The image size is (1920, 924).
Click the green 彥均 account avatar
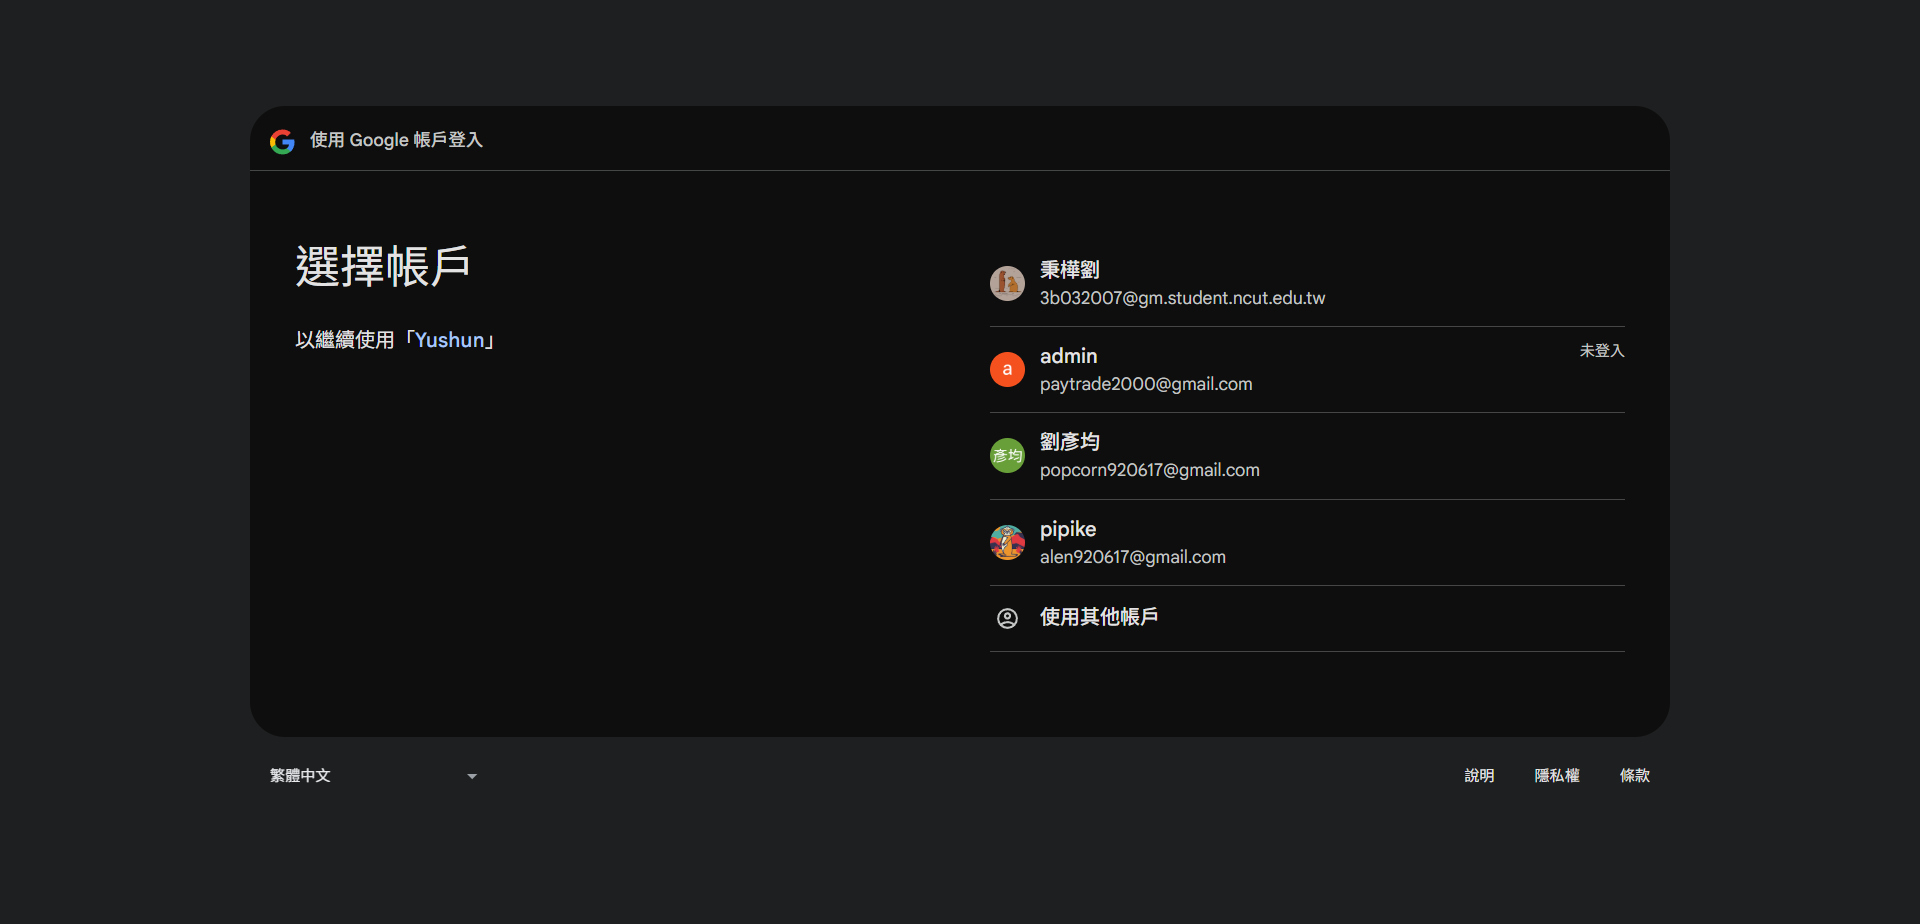(1007, 456)
